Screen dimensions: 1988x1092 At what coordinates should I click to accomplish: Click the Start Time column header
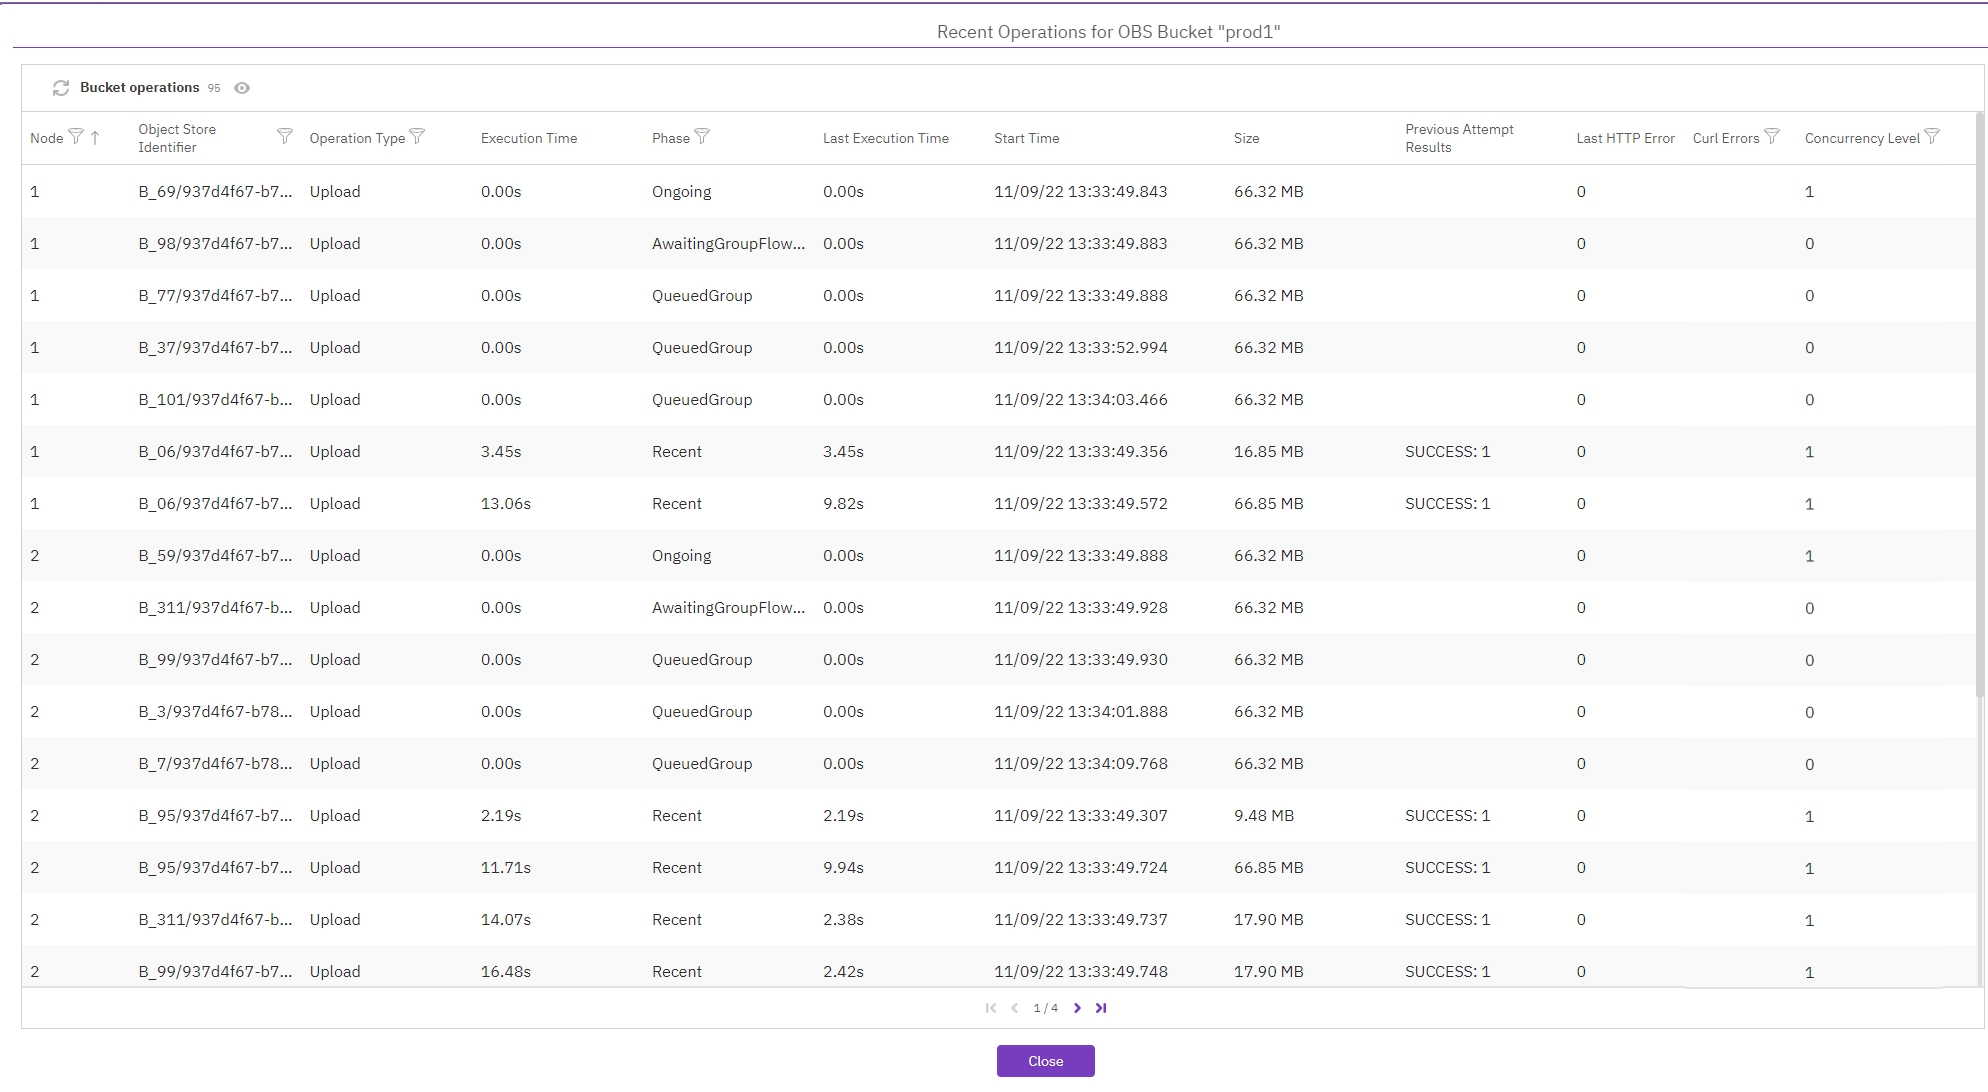tap(1026, 138)
